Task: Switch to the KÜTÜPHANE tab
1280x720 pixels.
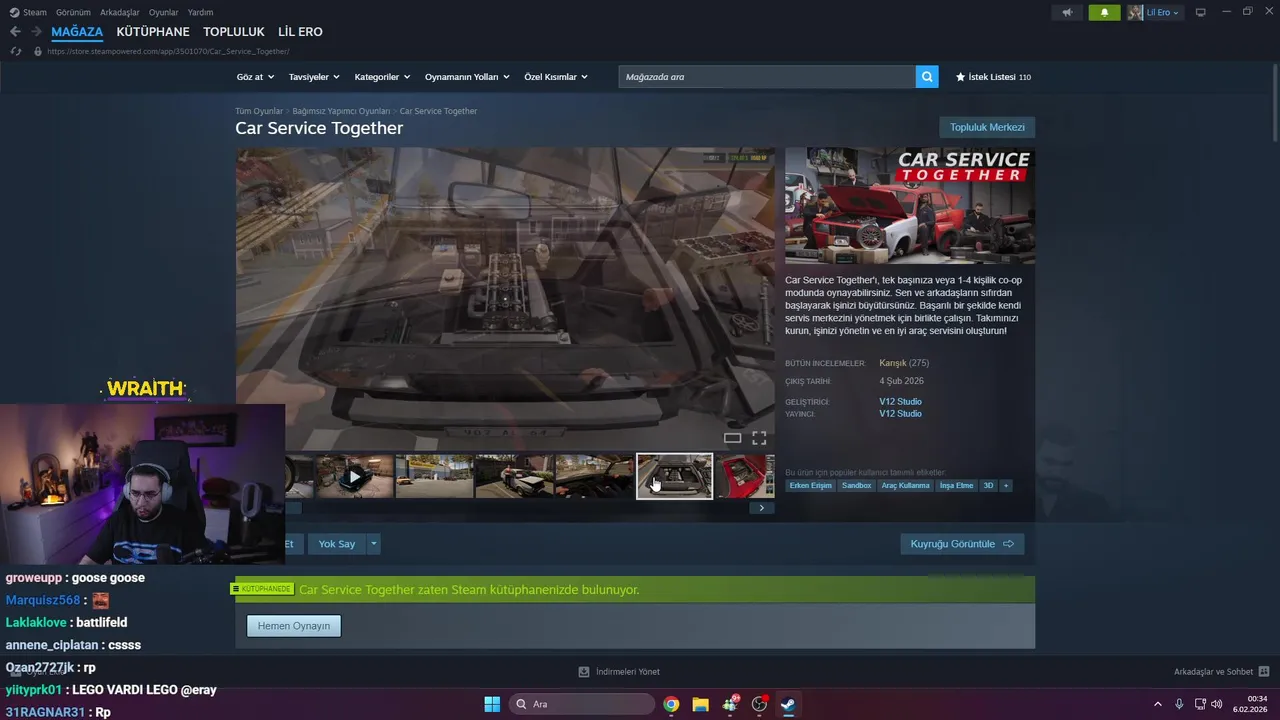Action: point(153,32)
